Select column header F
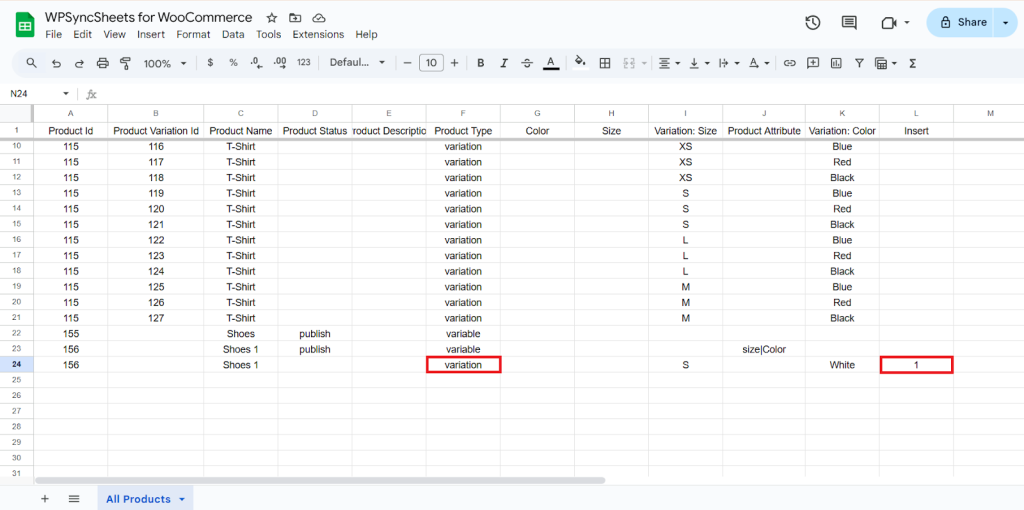Image resolution: width=1024 pixels, height=510 pixels. pos(463,113)
